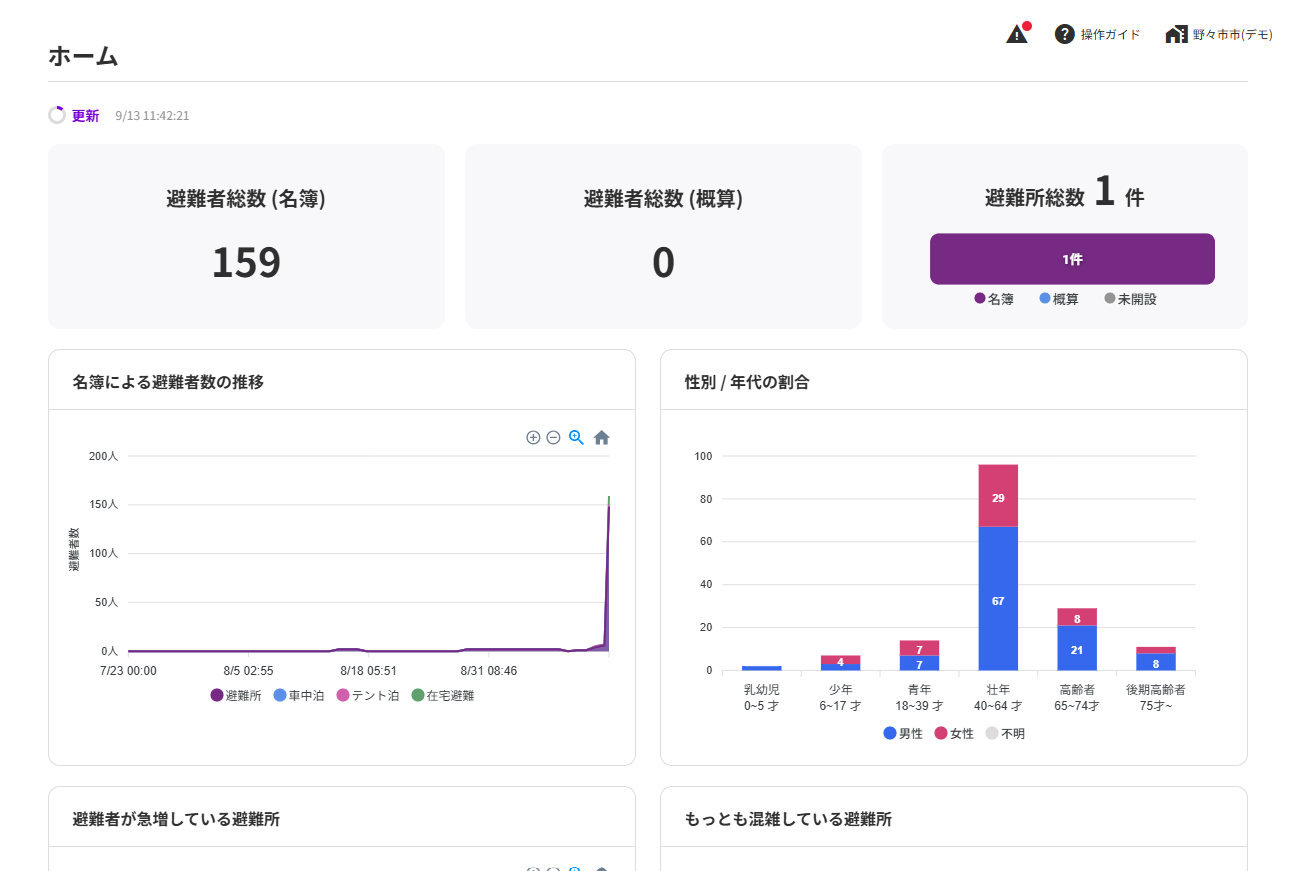1290x871 pixels.
Task: Toggle 男性 legend item in gender chart
Action: coord(903,733)
